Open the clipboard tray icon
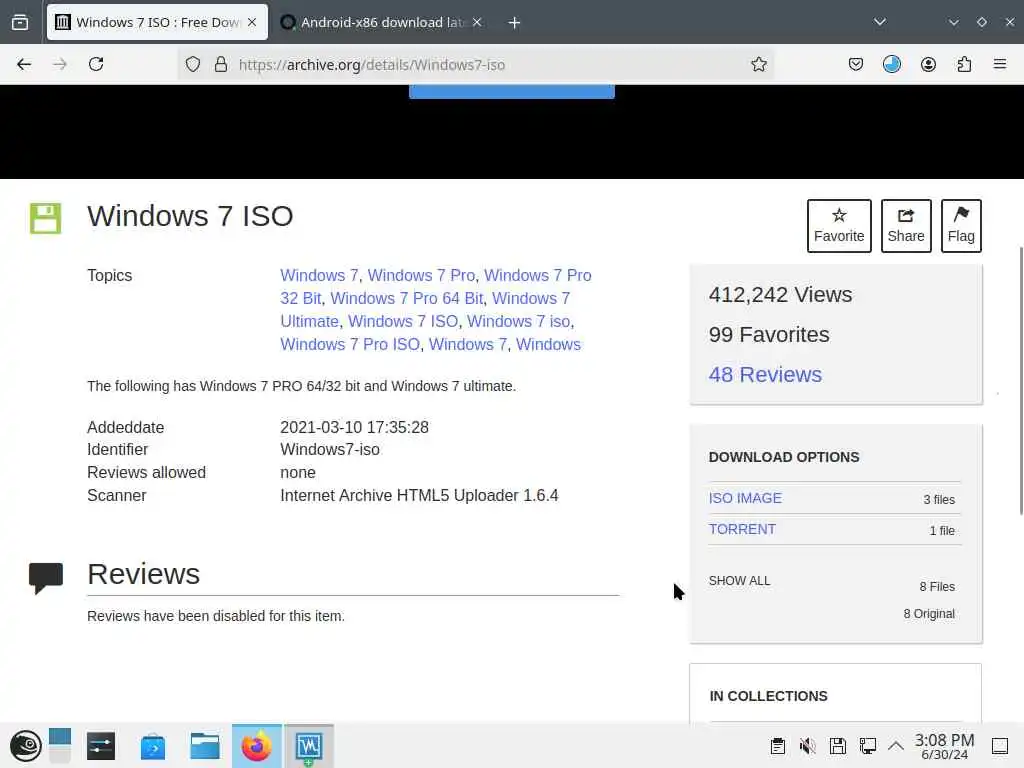1024x768 pixels. point(777,746)
